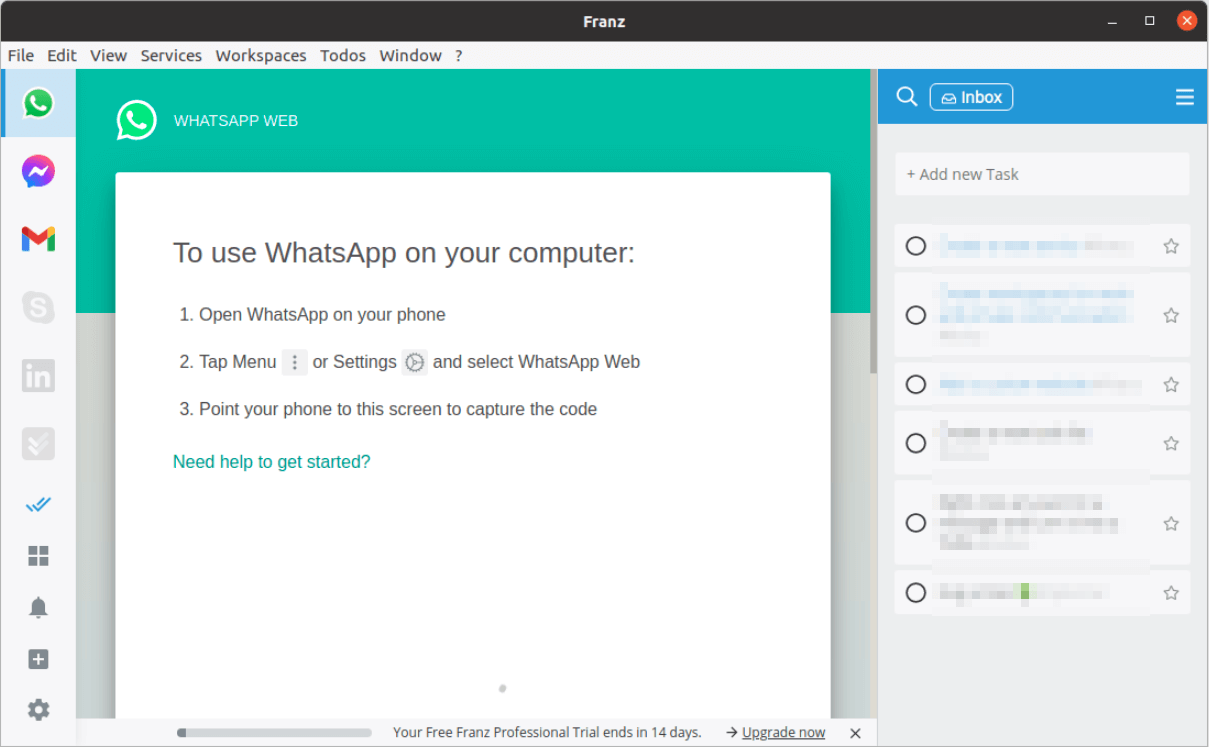Click the WhatsApp page vertical scrollbar
The width and height of the screenshot is (1209, 747).
click(873, 222)
